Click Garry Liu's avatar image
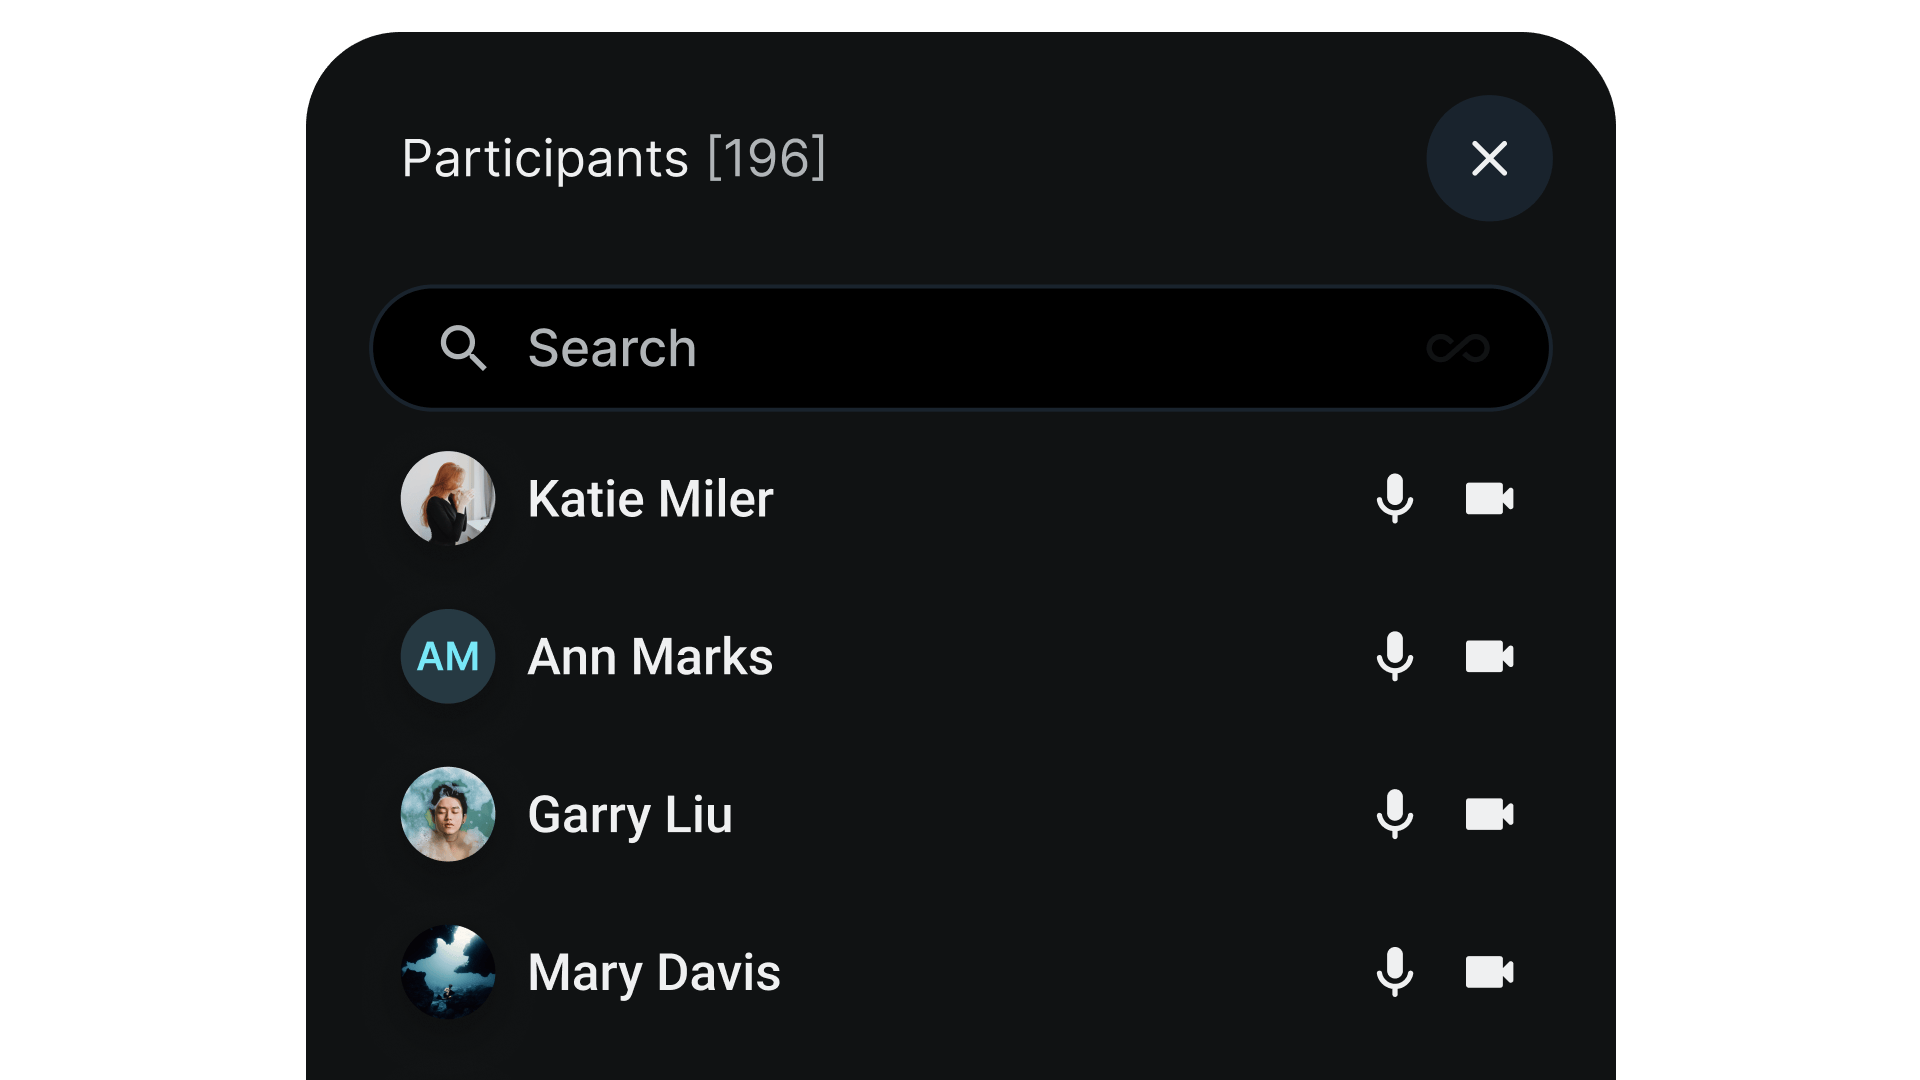 click(447, 815)
